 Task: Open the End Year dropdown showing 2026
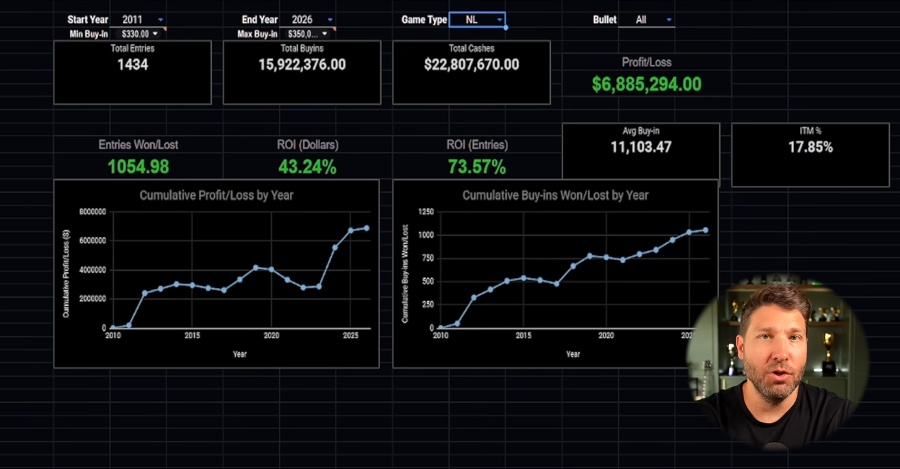[307, 20]
